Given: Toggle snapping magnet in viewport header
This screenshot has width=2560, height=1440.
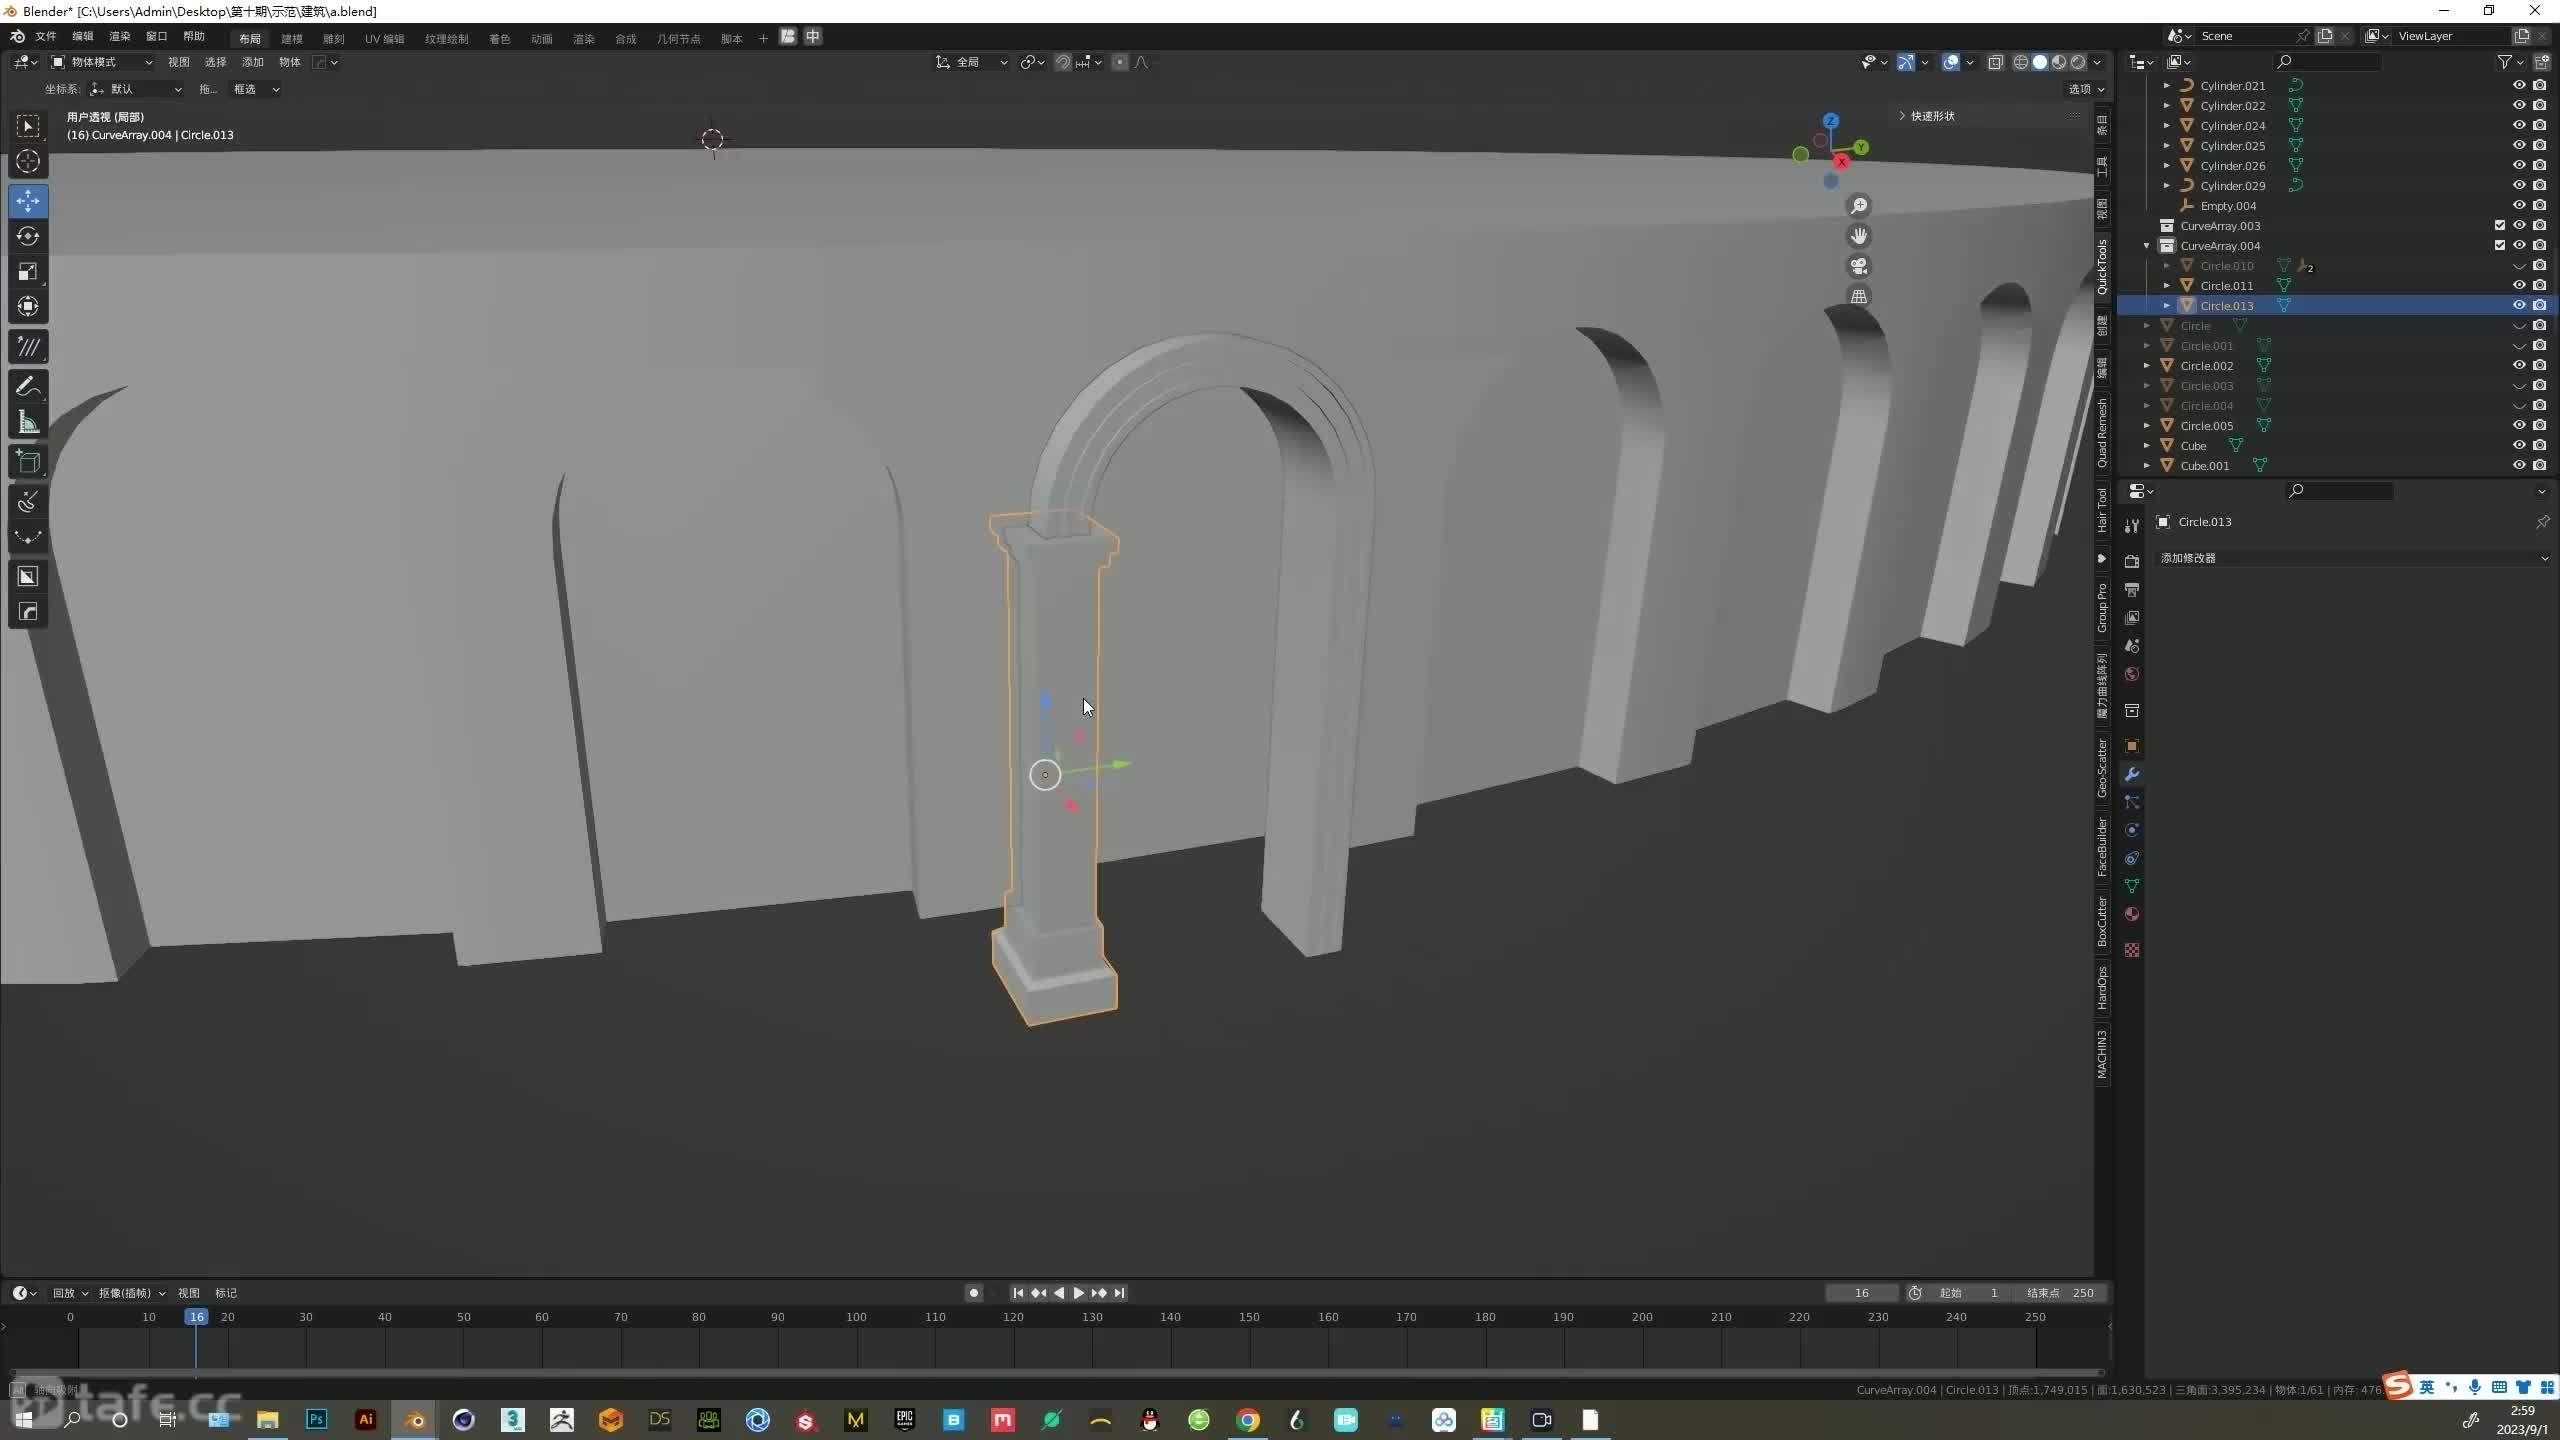Looking at the screenshot, I should tap(1063, 62).
